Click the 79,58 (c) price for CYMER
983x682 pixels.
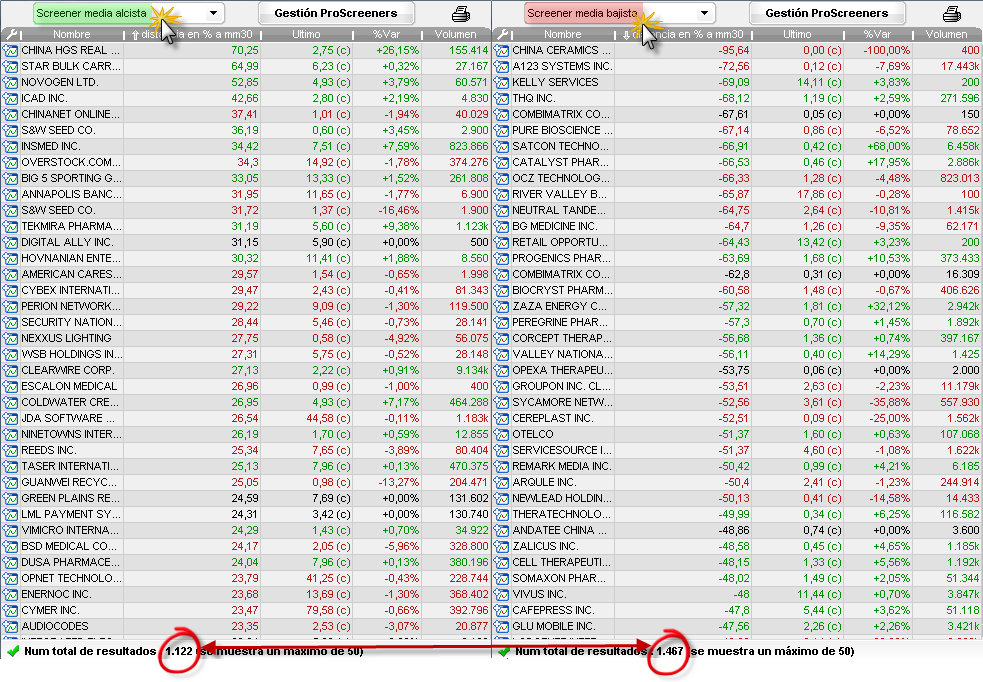(328, 610)
